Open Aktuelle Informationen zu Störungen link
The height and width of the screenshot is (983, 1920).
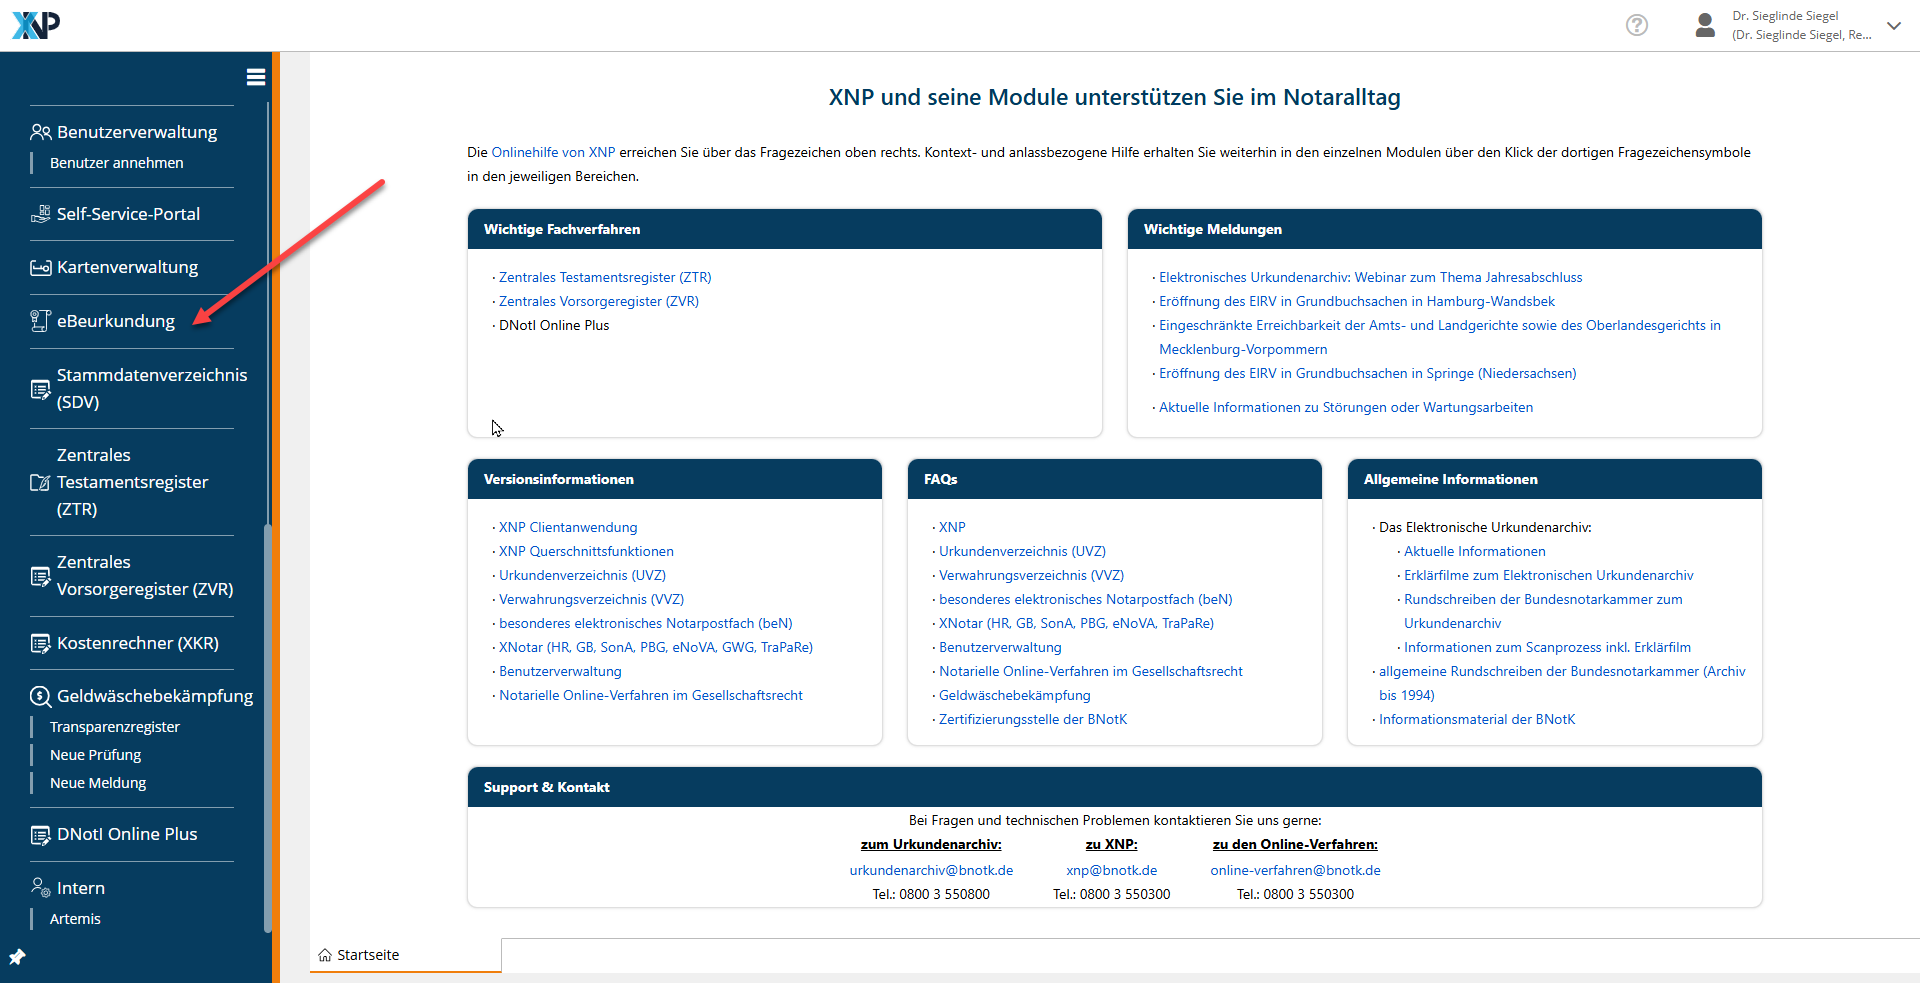(x=1345, y=407)
